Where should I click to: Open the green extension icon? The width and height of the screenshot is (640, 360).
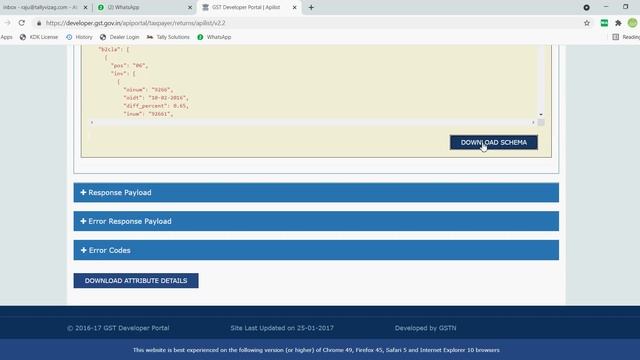tap(604, 23)
